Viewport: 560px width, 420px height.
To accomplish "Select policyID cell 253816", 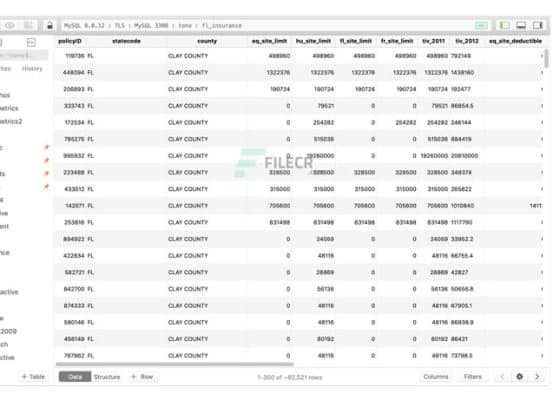I will coord(74,222).
